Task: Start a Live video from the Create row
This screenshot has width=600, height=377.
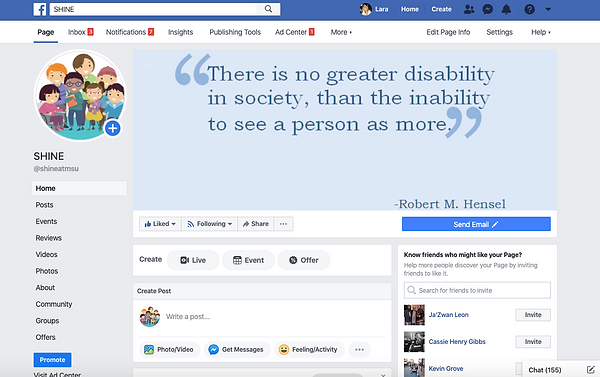Action: tap(193, 260)
